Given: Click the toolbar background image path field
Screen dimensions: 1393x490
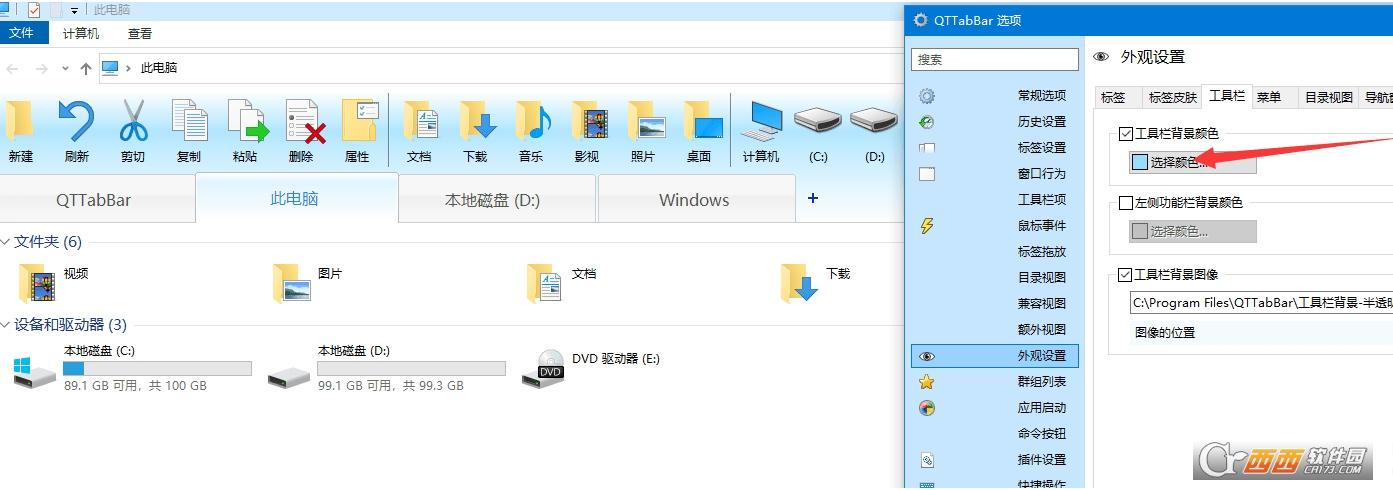Looking at the screenshot, I should click(1261, 302).
